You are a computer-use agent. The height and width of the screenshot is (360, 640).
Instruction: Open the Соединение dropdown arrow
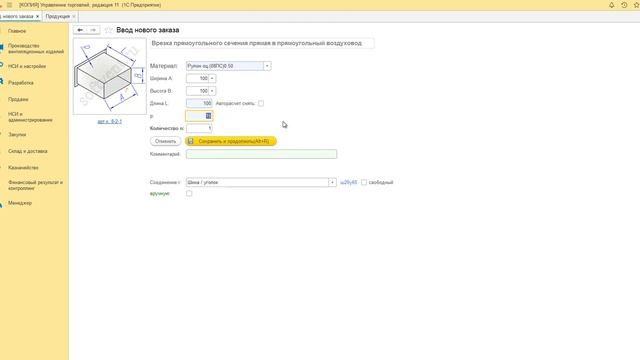pos(332,182)
